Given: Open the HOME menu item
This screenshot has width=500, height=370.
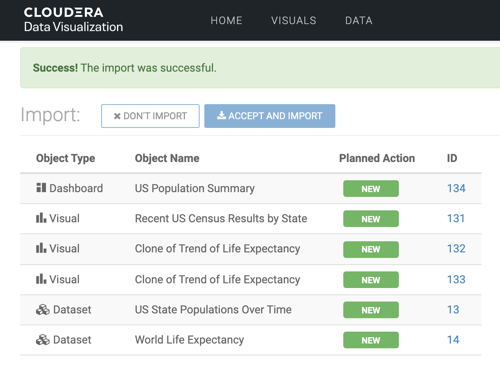Looking at the screenshot, I should 226,20.
